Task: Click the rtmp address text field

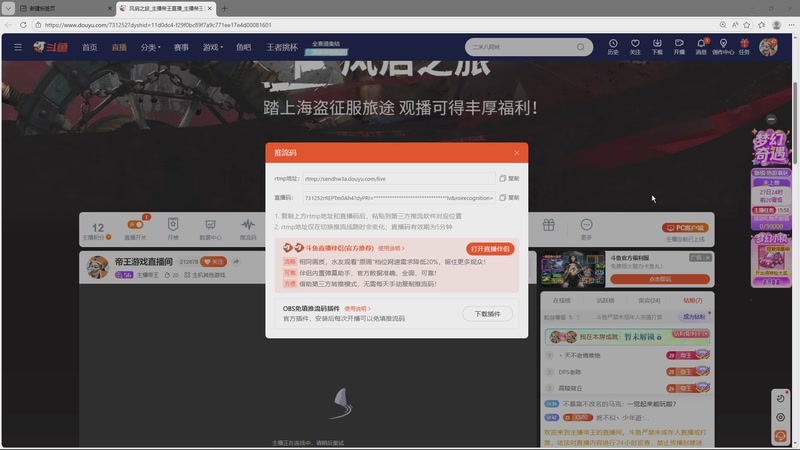Action: click(x=398, y=179)
